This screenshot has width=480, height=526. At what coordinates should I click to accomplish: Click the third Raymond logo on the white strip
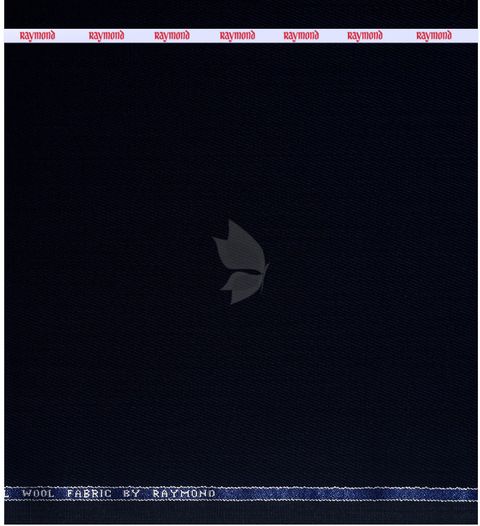[x=172, y=36]
